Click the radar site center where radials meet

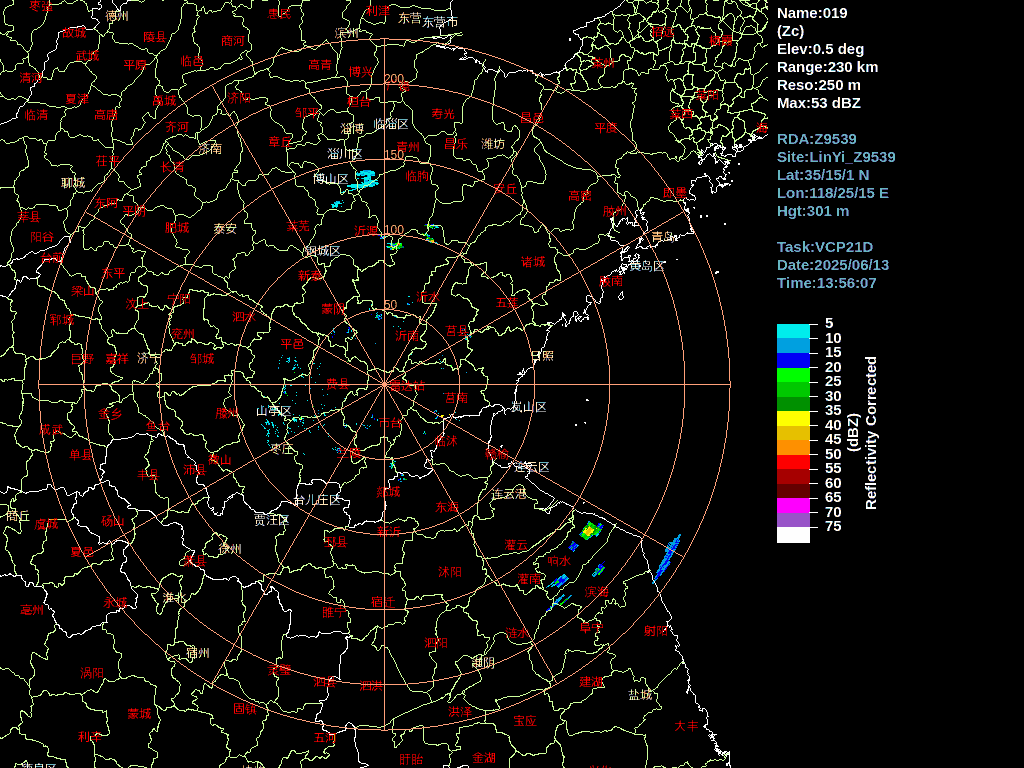click(385, 385)
